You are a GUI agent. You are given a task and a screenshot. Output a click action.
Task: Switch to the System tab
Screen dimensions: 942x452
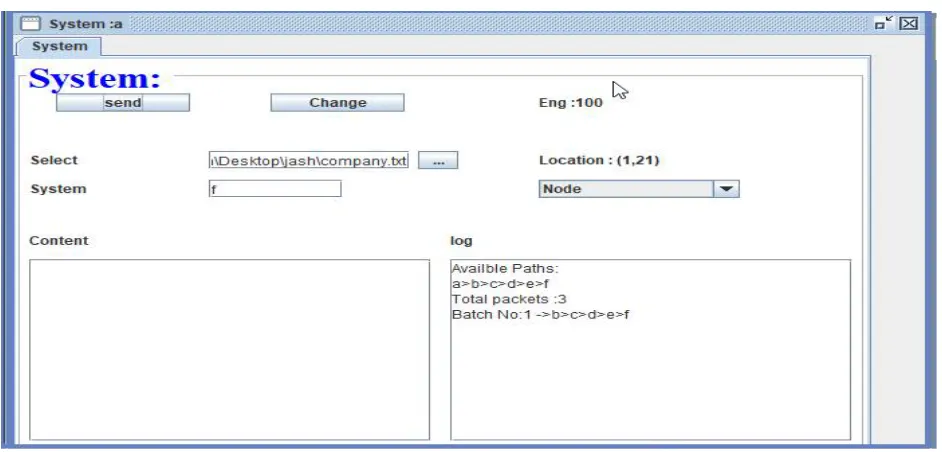pos(59,46)
